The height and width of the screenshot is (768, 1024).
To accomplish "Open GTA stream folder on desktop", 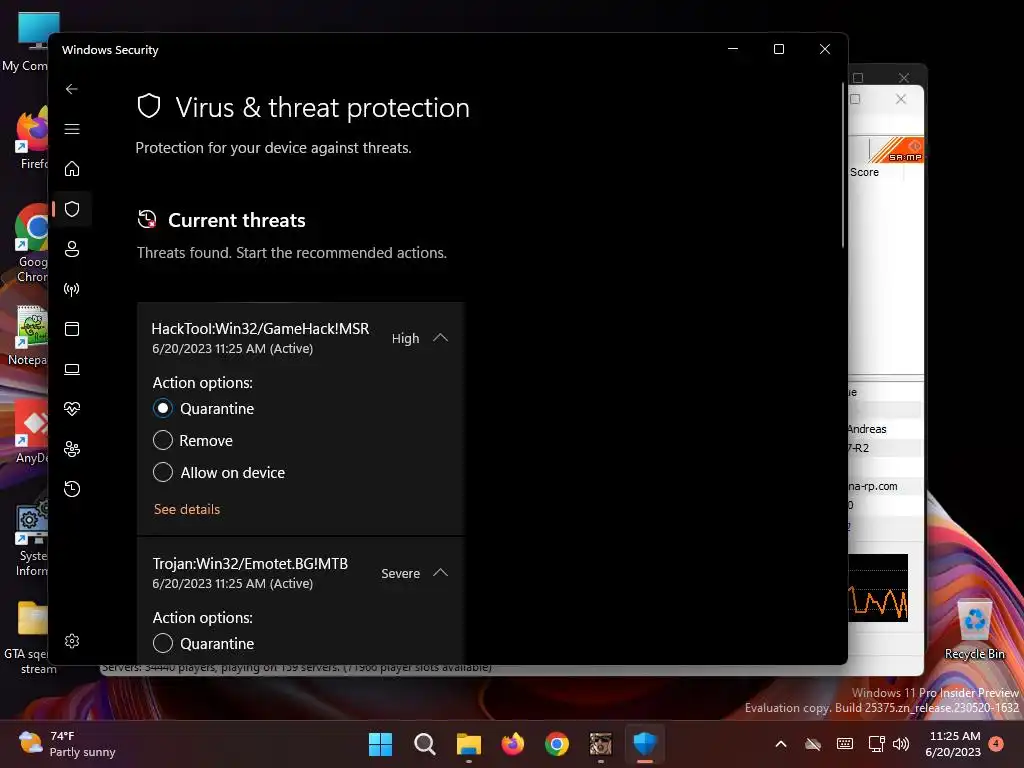I will click(x=27, y=637).
